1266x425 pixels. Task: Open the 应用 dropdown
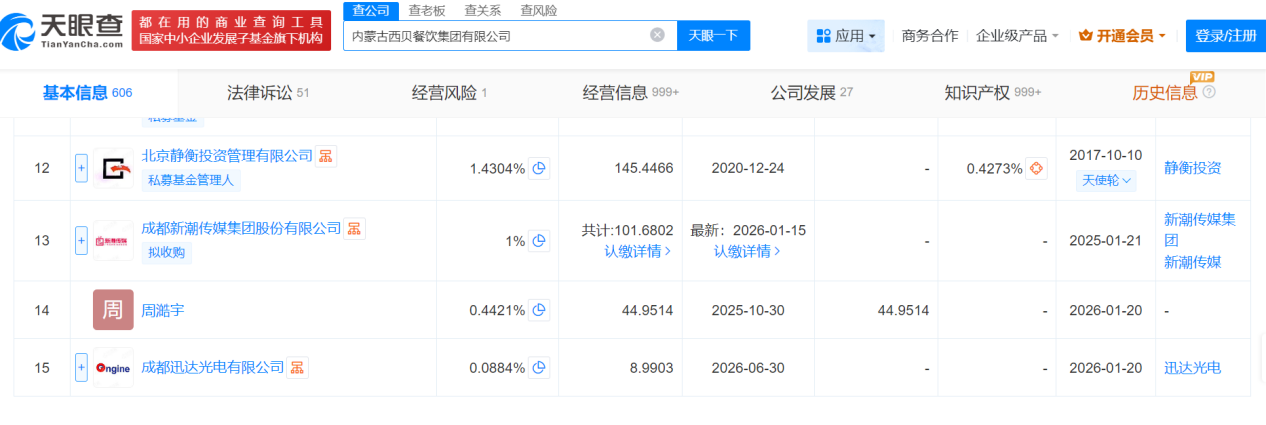pos(845,35)
